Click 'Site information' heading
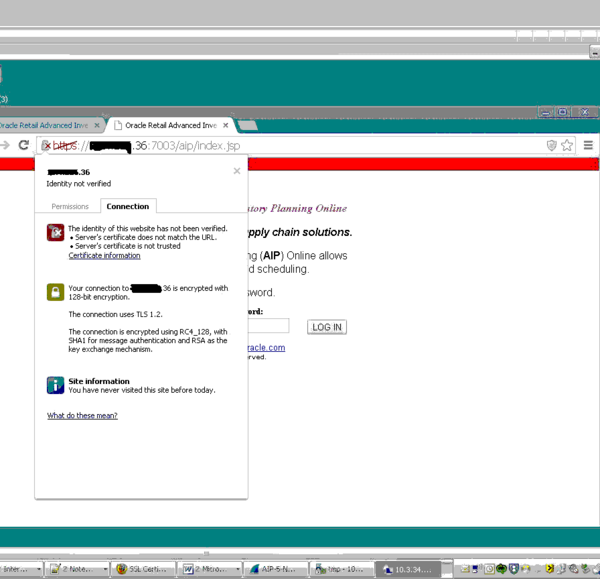This screenshot has height=579, width=600. [x=99, y=381]
